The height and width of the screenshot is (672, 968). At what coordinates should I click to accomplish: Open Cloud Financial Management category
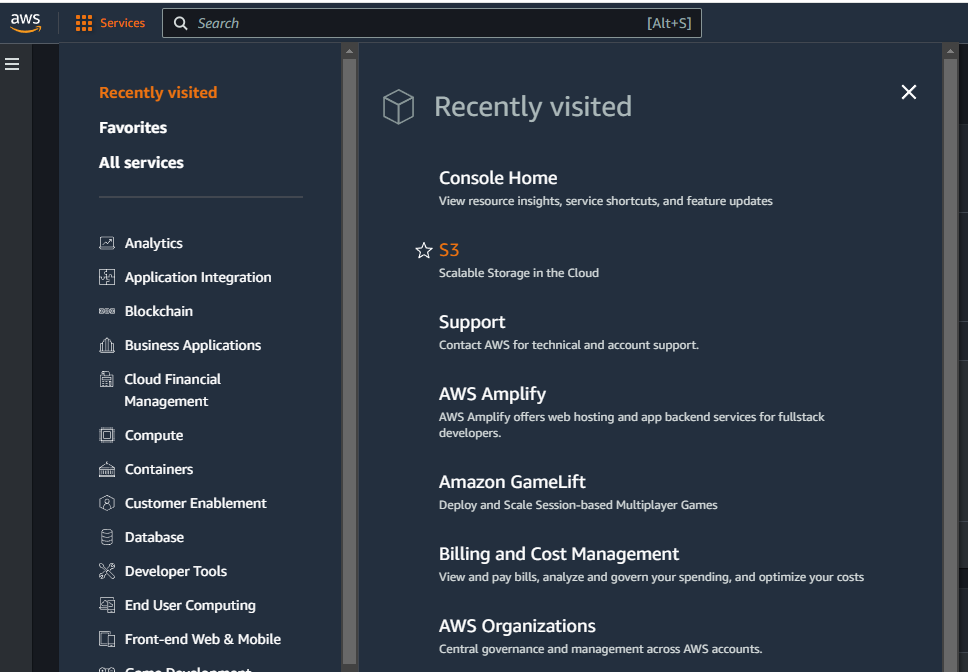173,390
